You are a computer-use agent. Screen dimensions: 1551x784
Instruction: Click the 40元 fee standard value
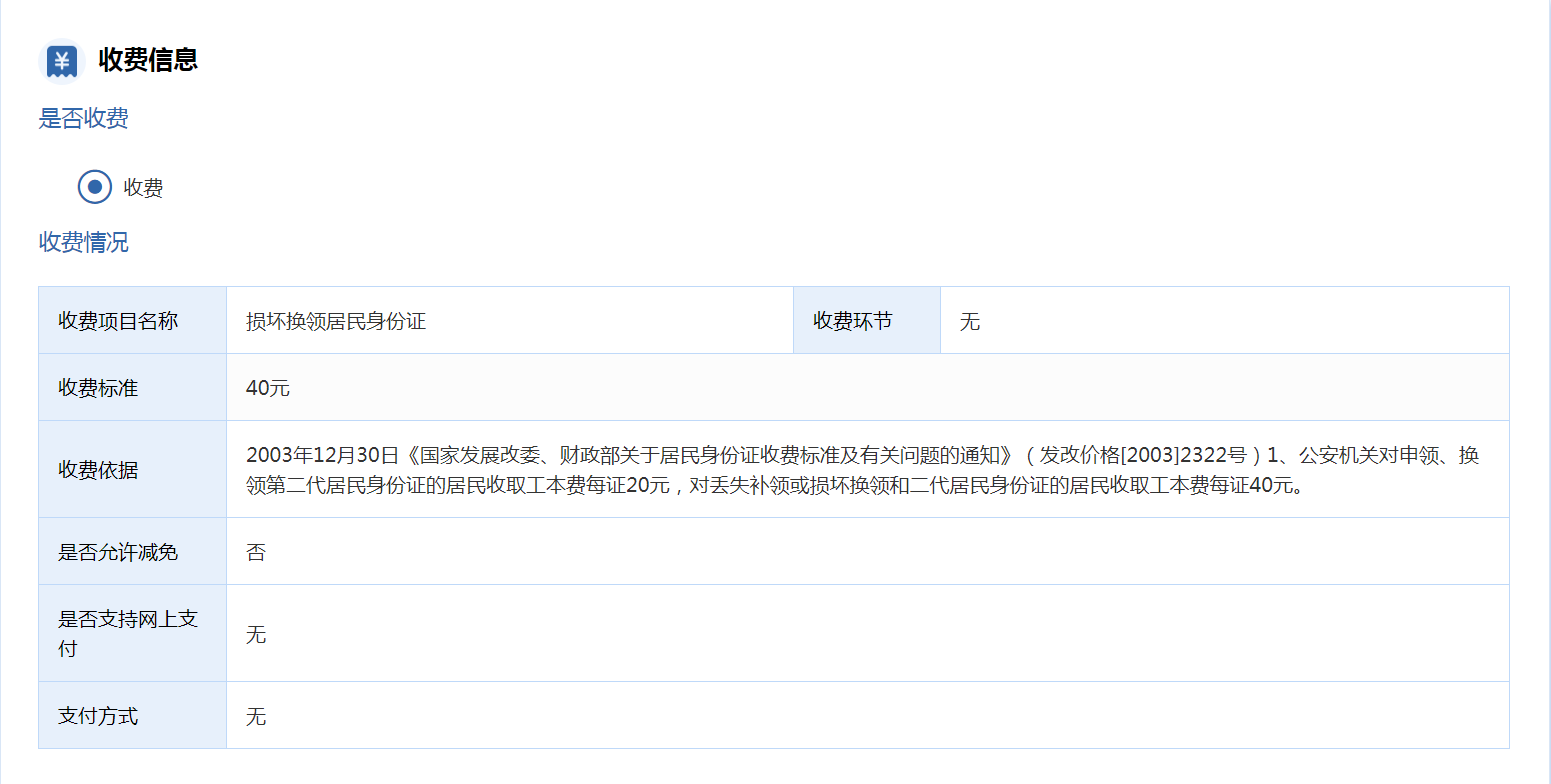267,388
